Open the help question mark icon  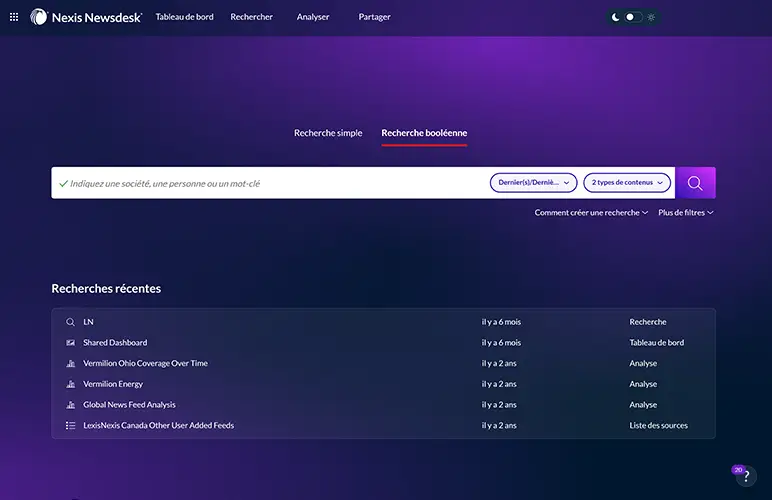(x=744, y=477)
